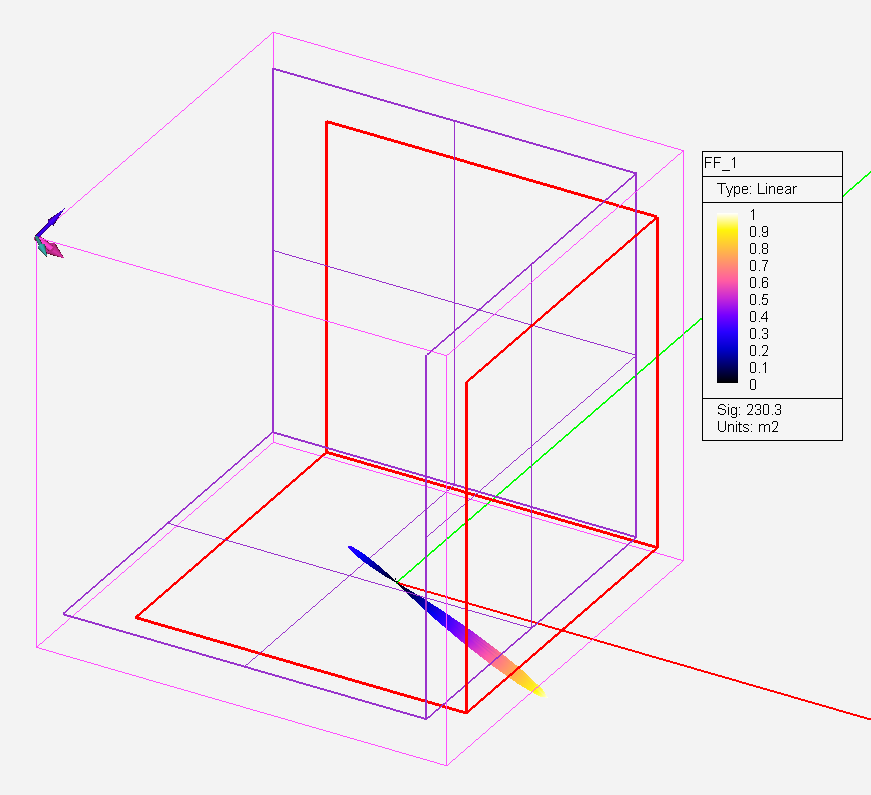The width and height of the screenshot is (871, 795).
Task: Click the coordinate axes triad icon
Action: (49, 234)
